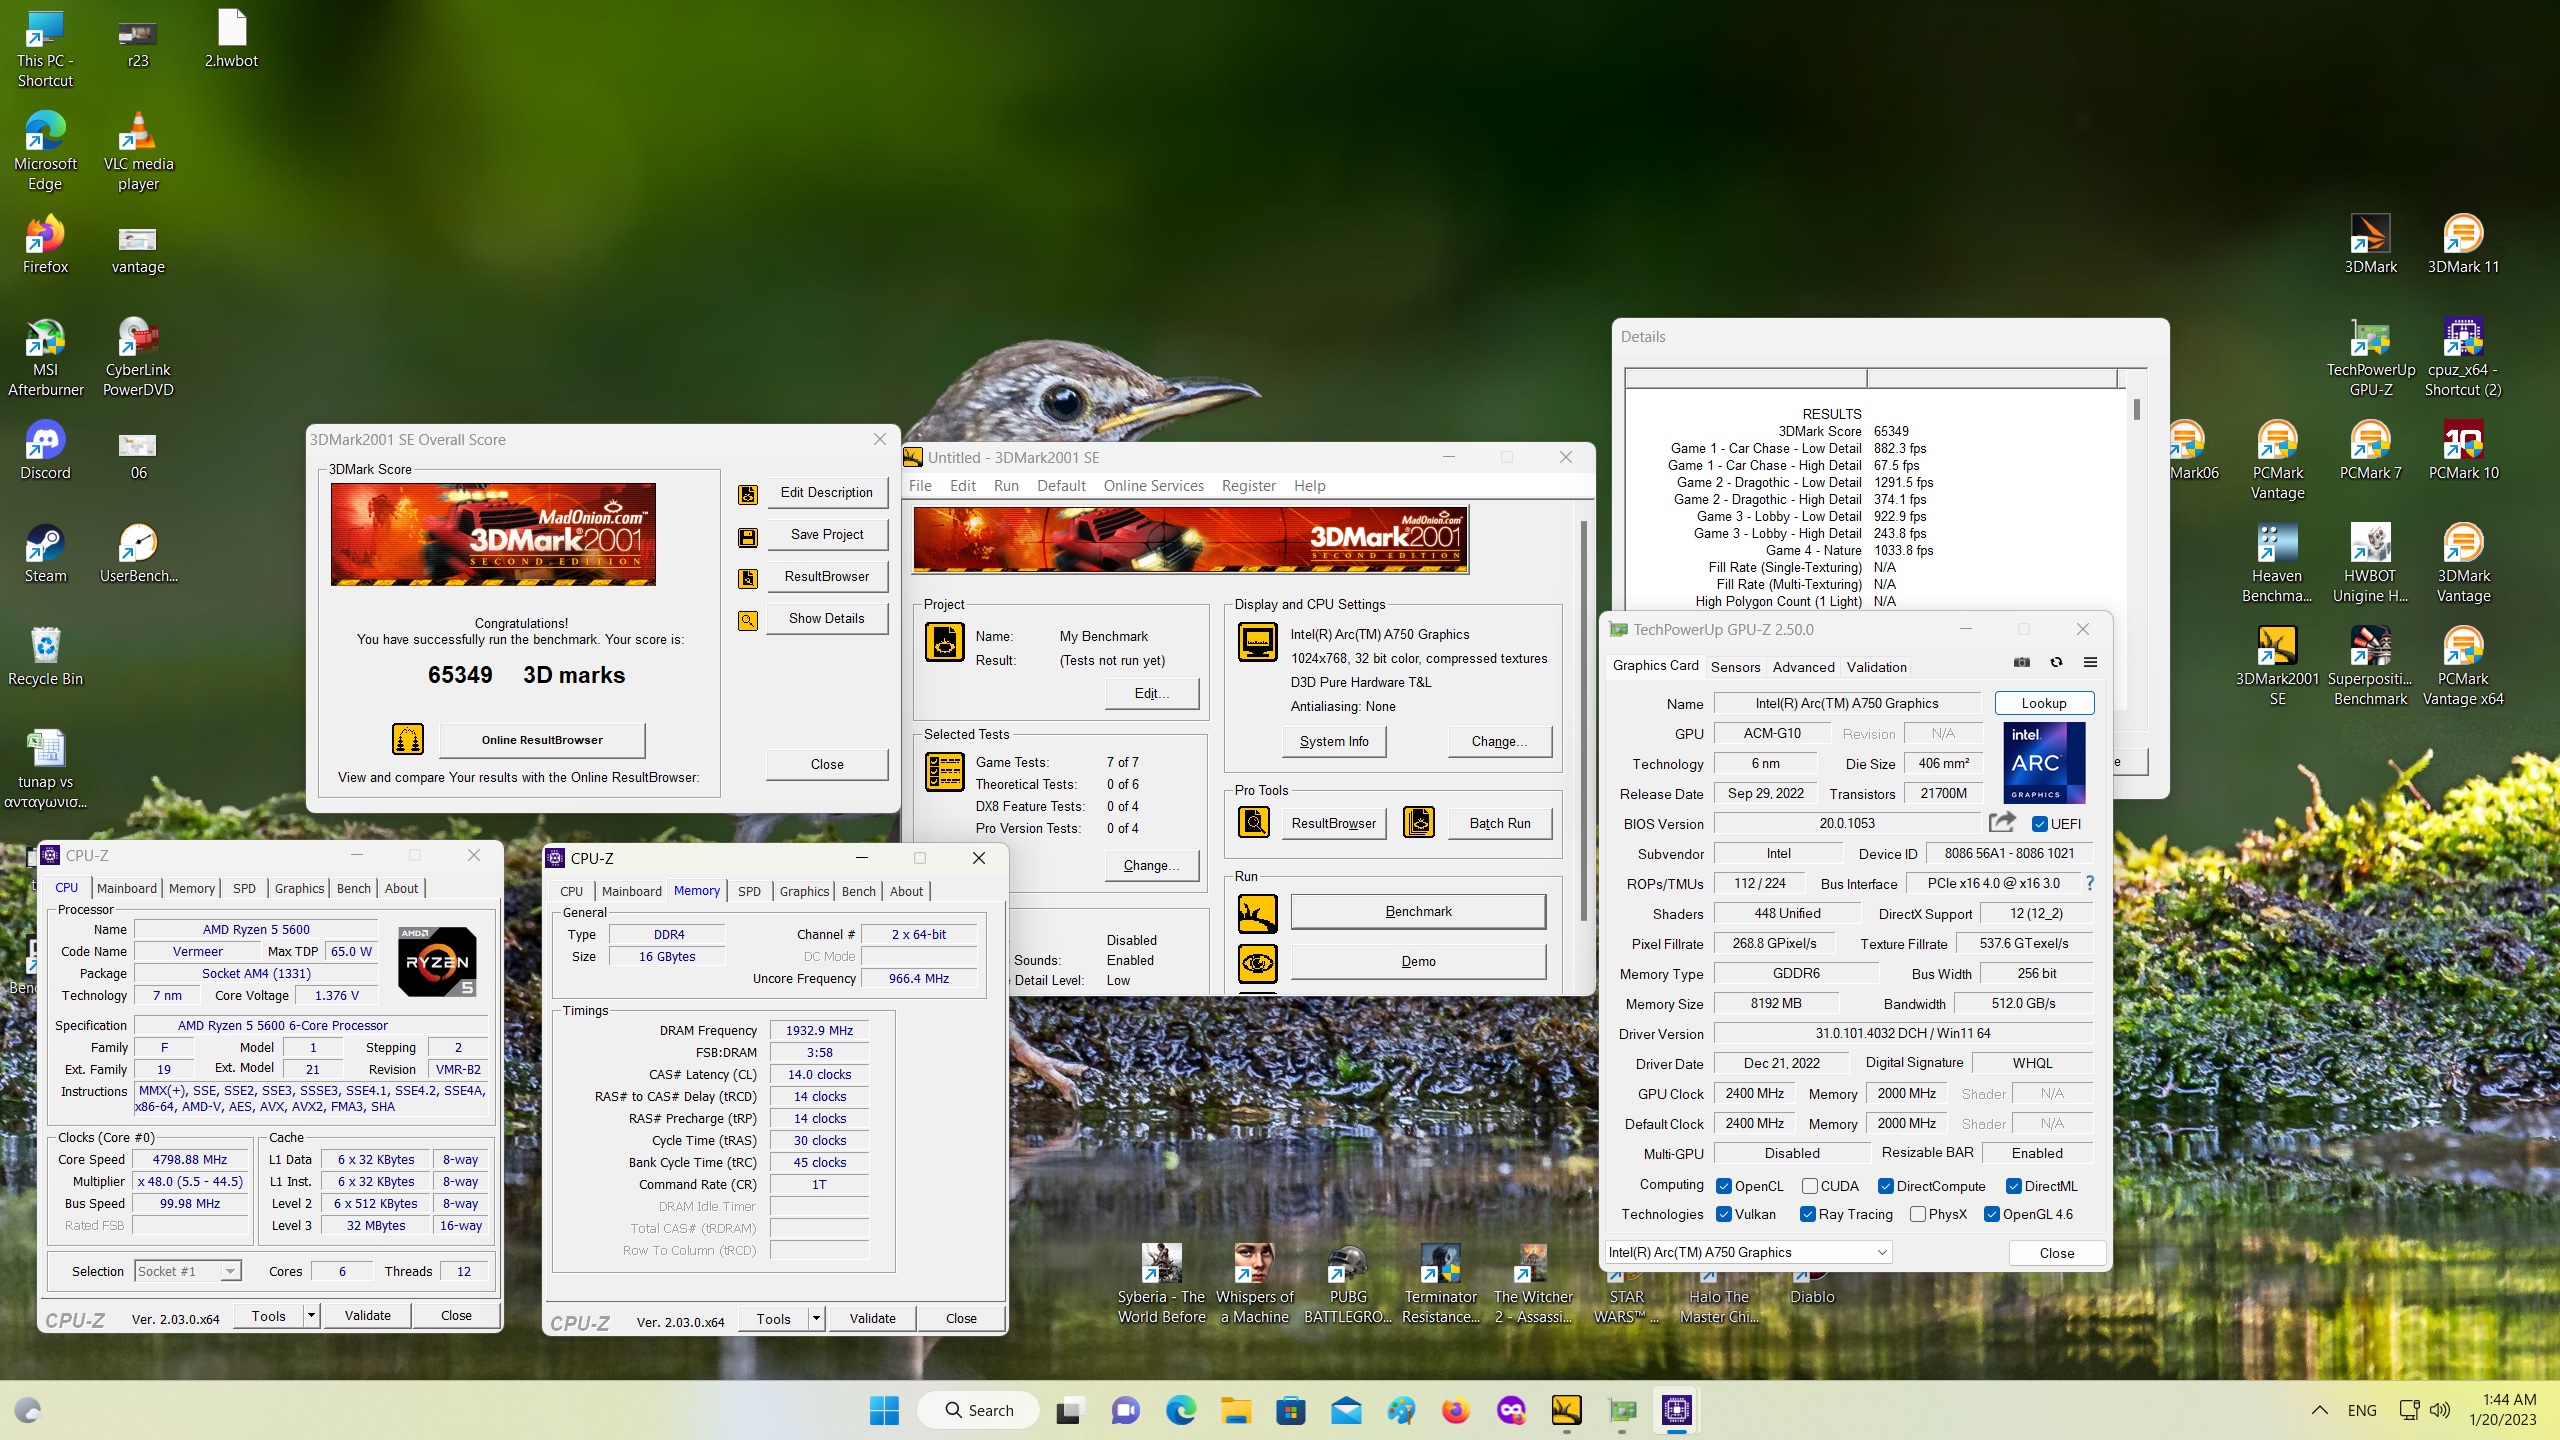Toggle the OpenGL 4.6 checkbox
This screenshot has height=1440, width=2560.
pyautogui.click(x=1992, y=1214)
